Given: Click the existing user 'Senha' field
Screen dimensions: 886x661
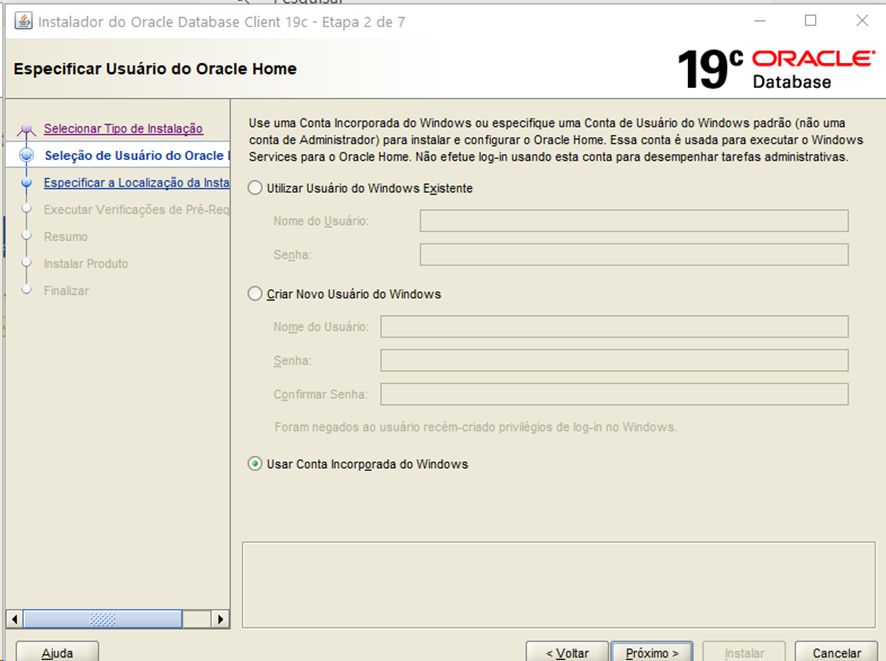Looking at the screenshot, I should 634,255.
